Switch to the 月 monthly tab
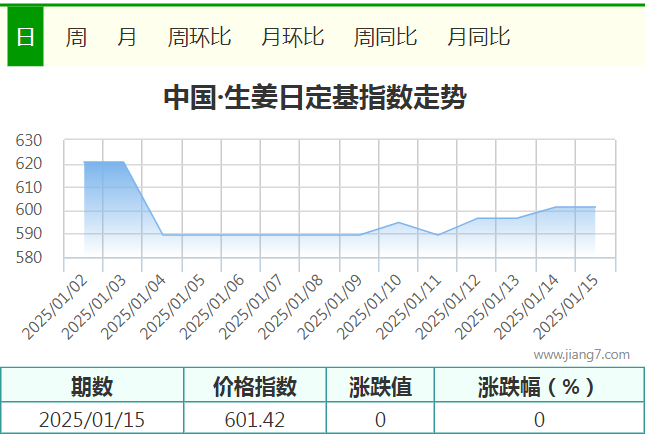This screenshot has height=440, width=645. (127, 37)
